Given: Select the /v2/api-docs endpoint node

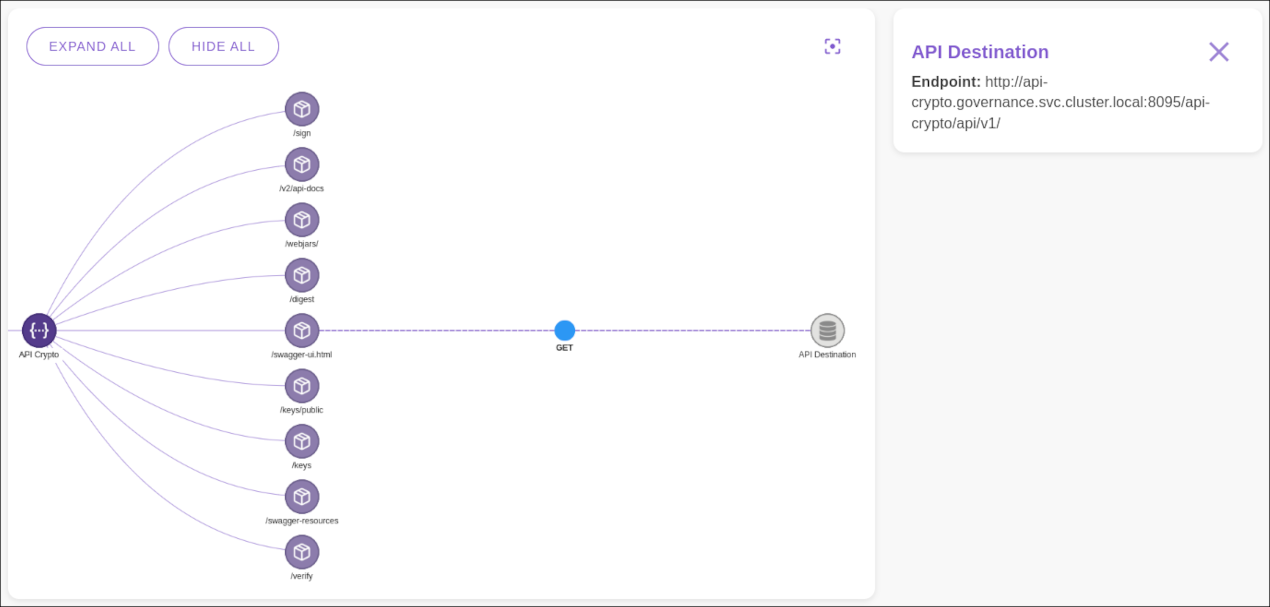Looking at the screenshot, I should click(x=302, y=165).
